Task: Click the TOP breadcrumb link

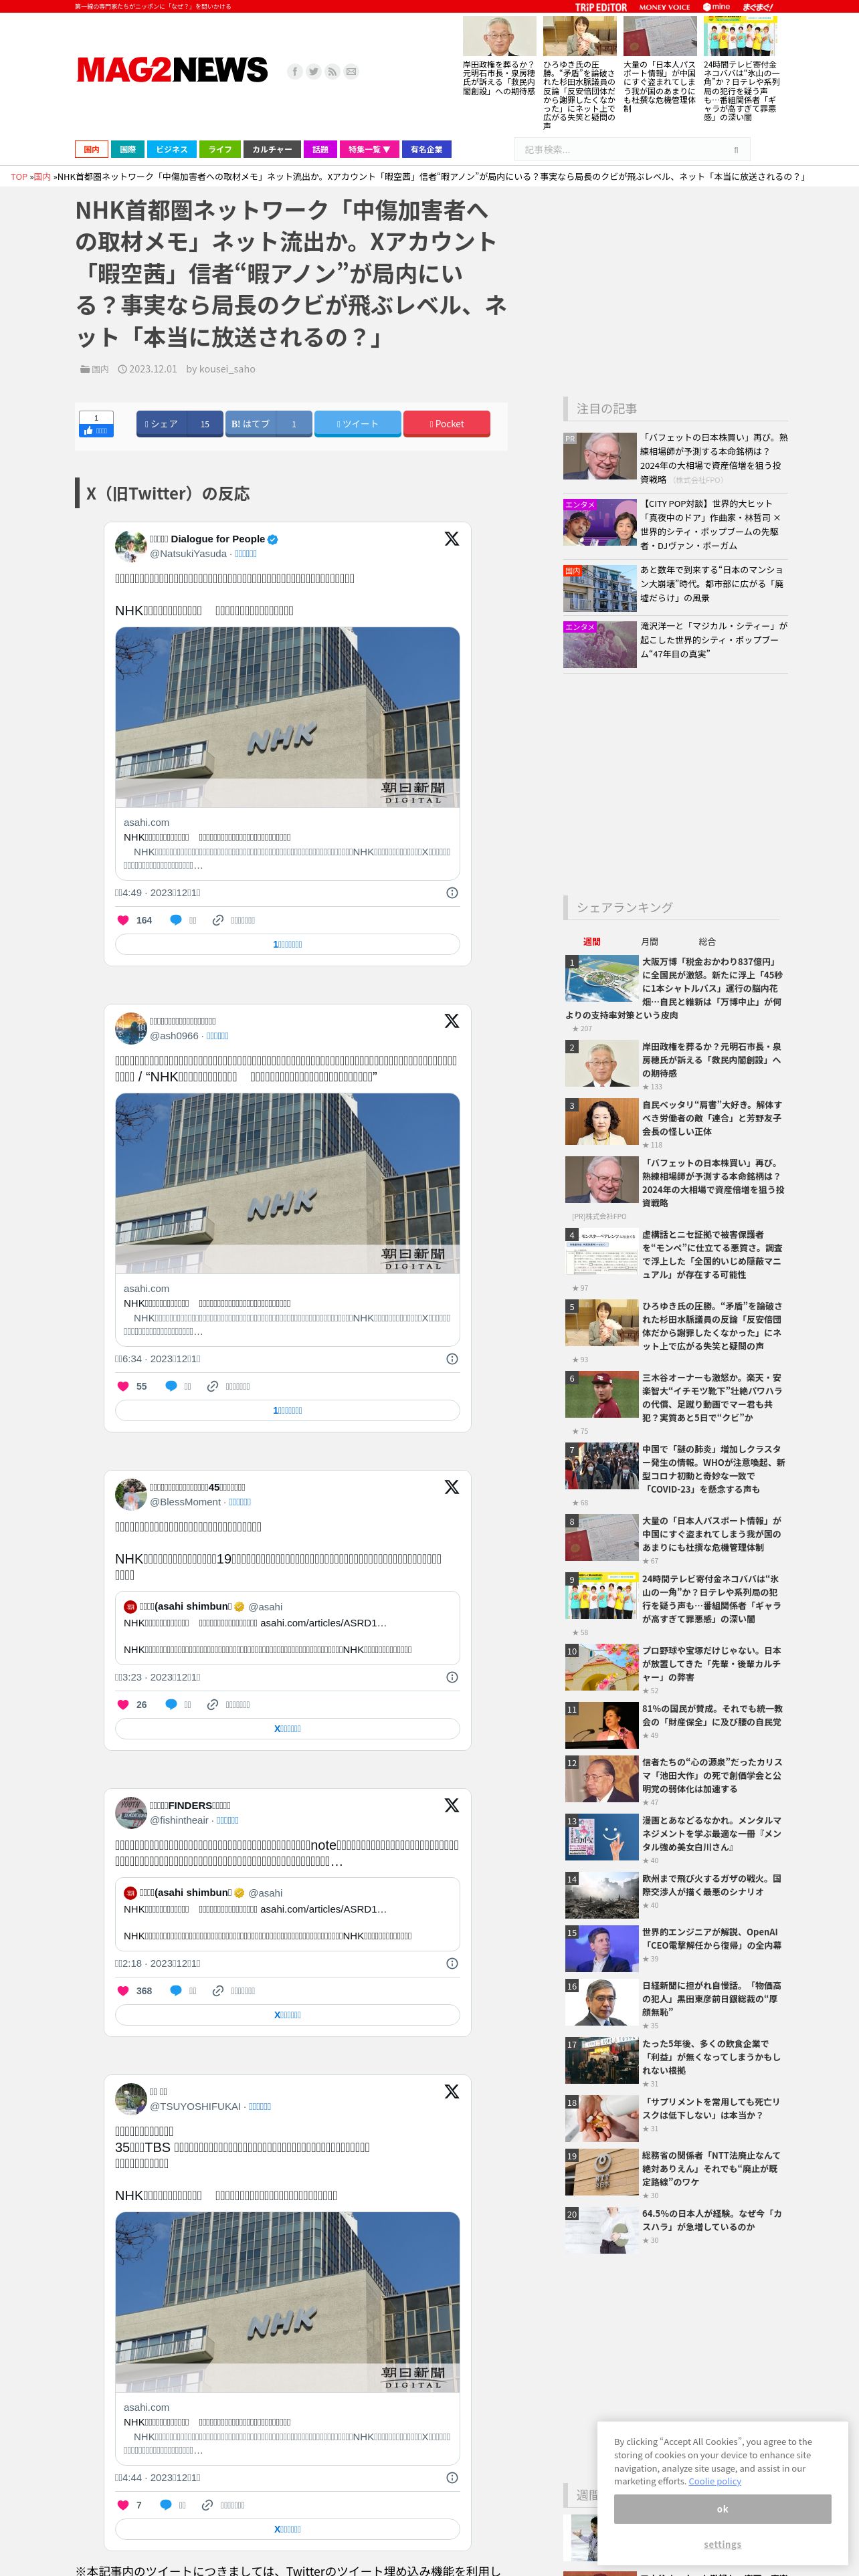Action: click(x=19, y=176)
